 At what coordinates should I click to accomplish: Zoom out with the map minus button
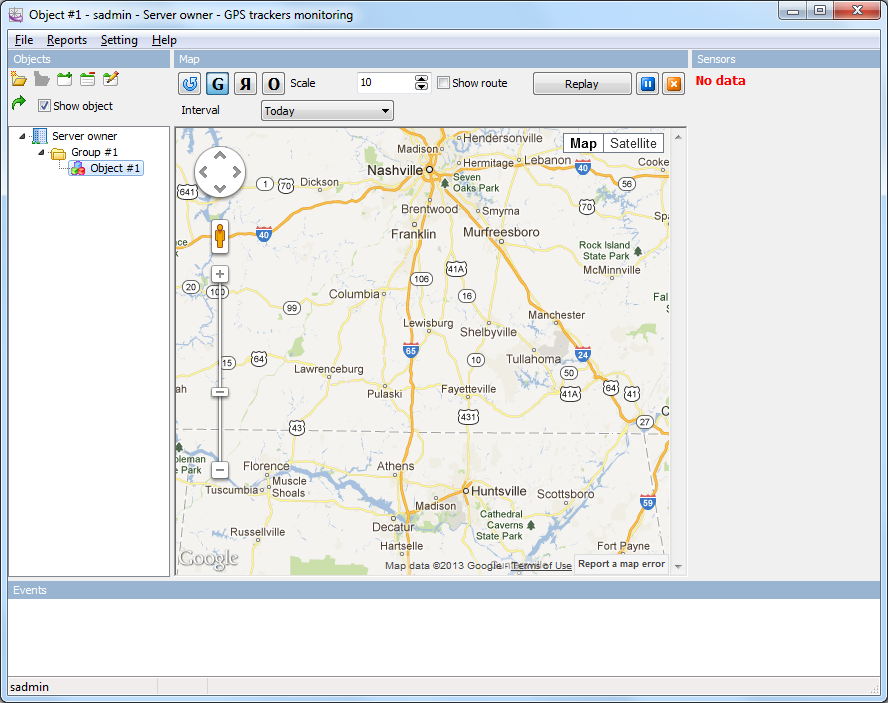tap(220, 470)
